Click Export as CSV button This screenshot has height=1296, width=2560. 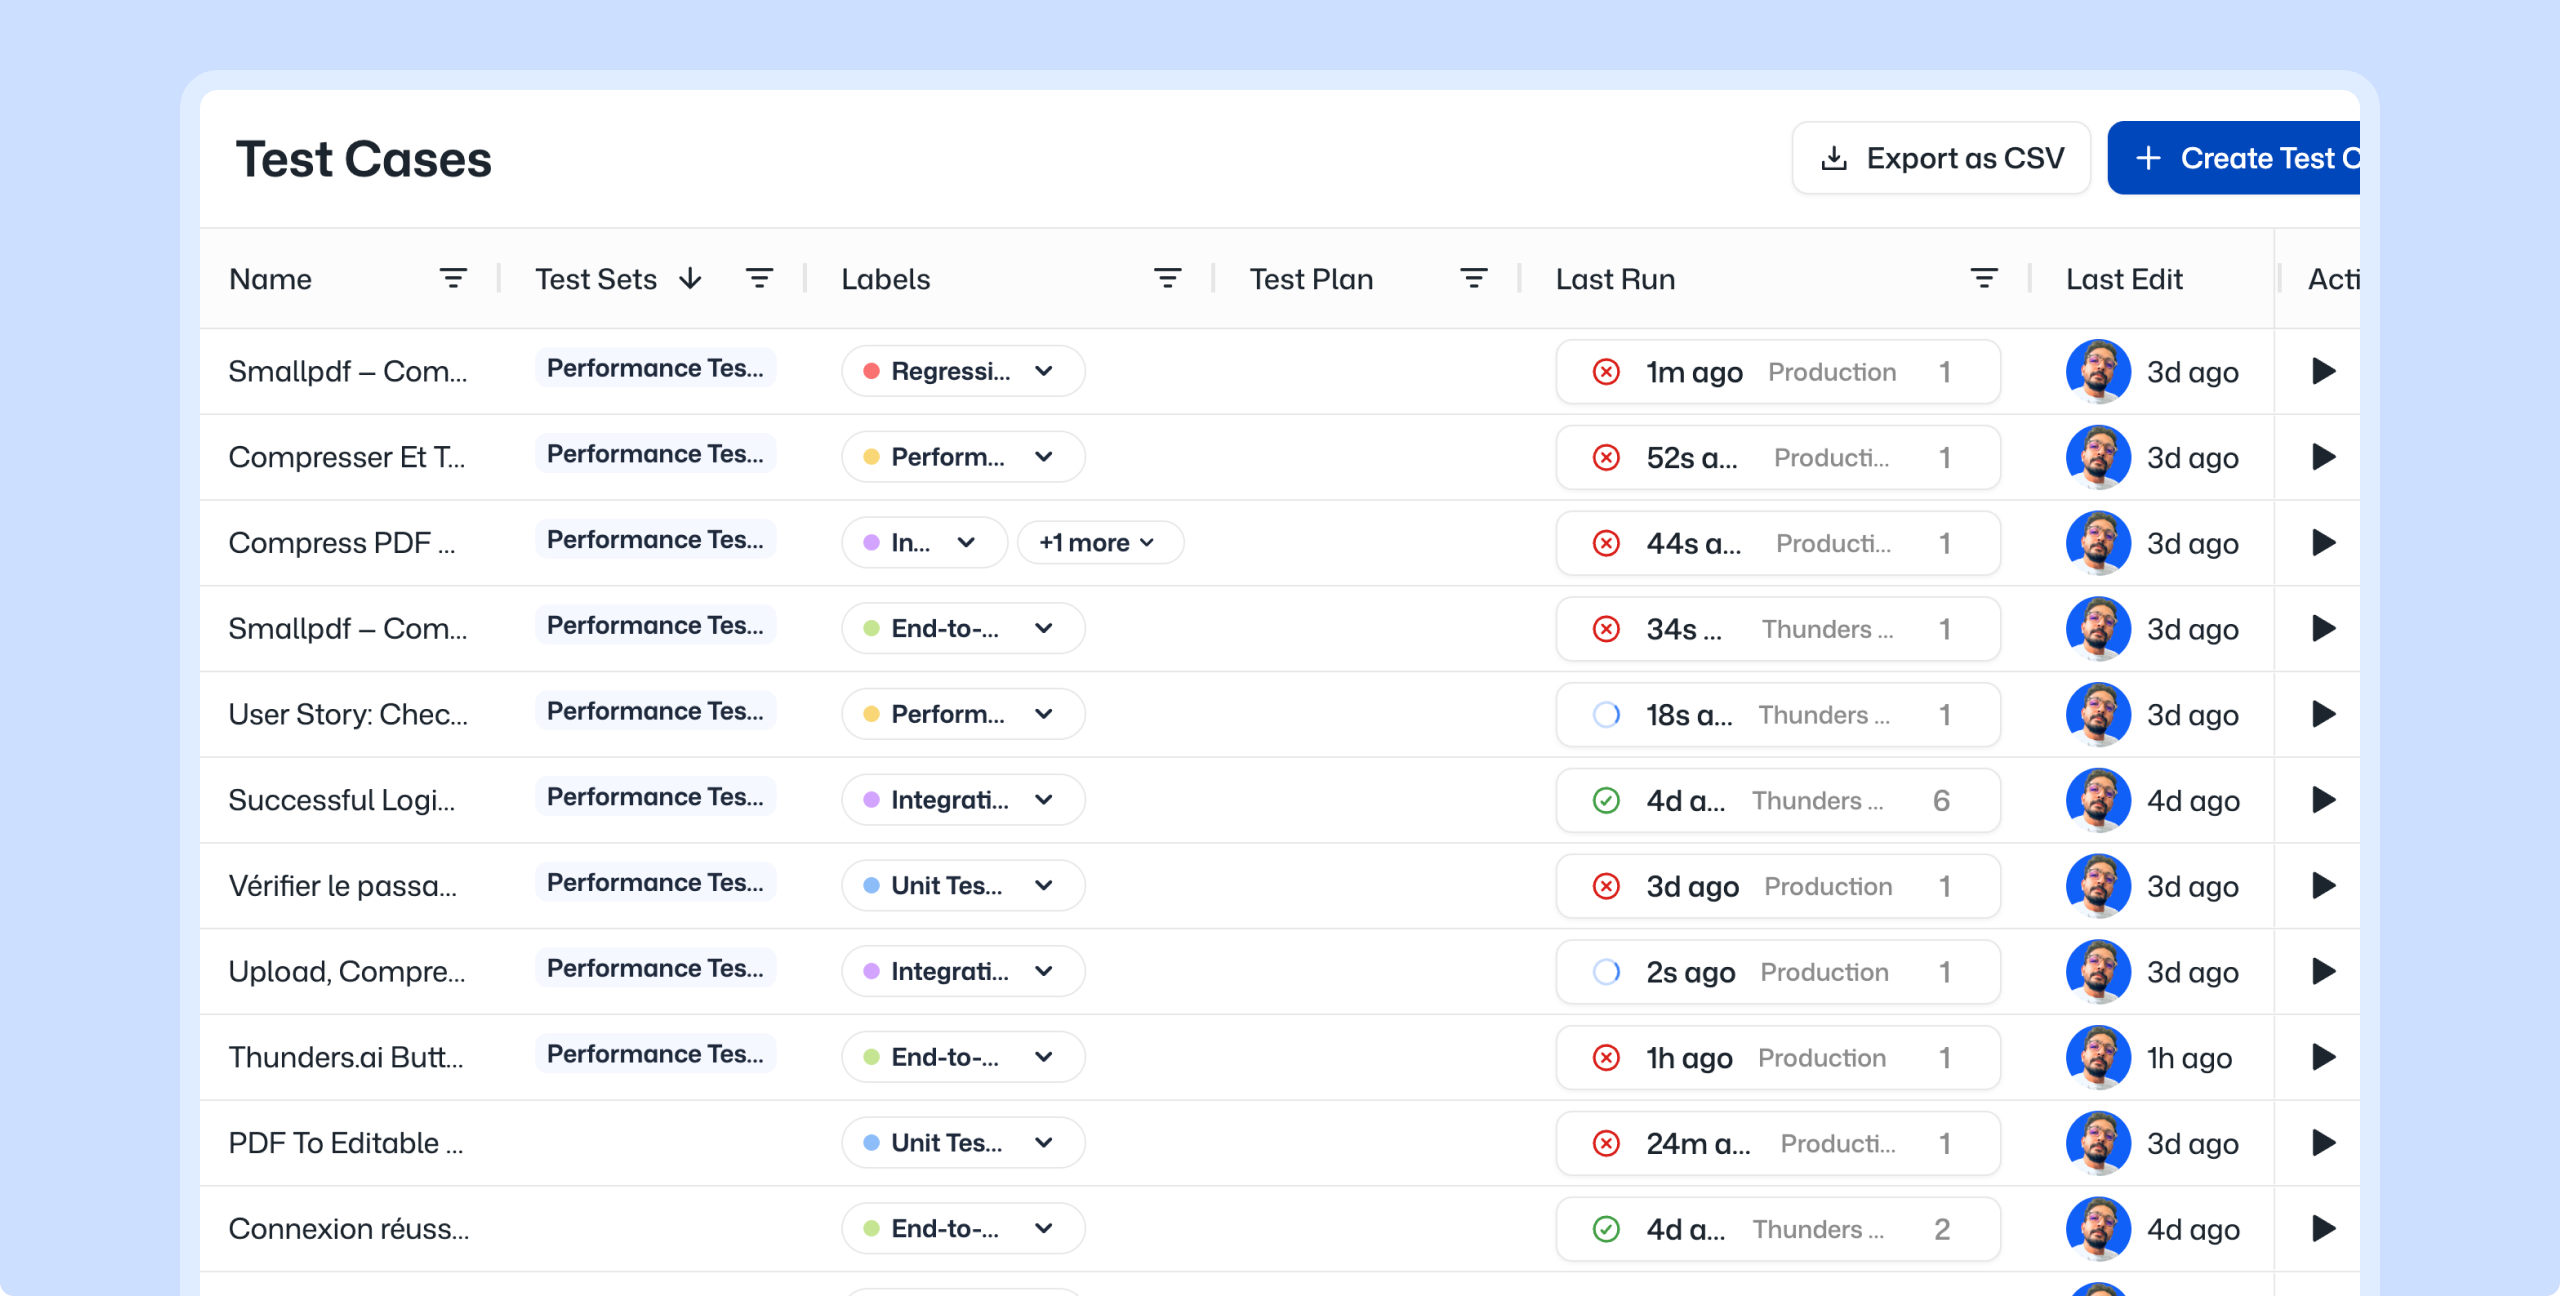tap(1940, 158)
